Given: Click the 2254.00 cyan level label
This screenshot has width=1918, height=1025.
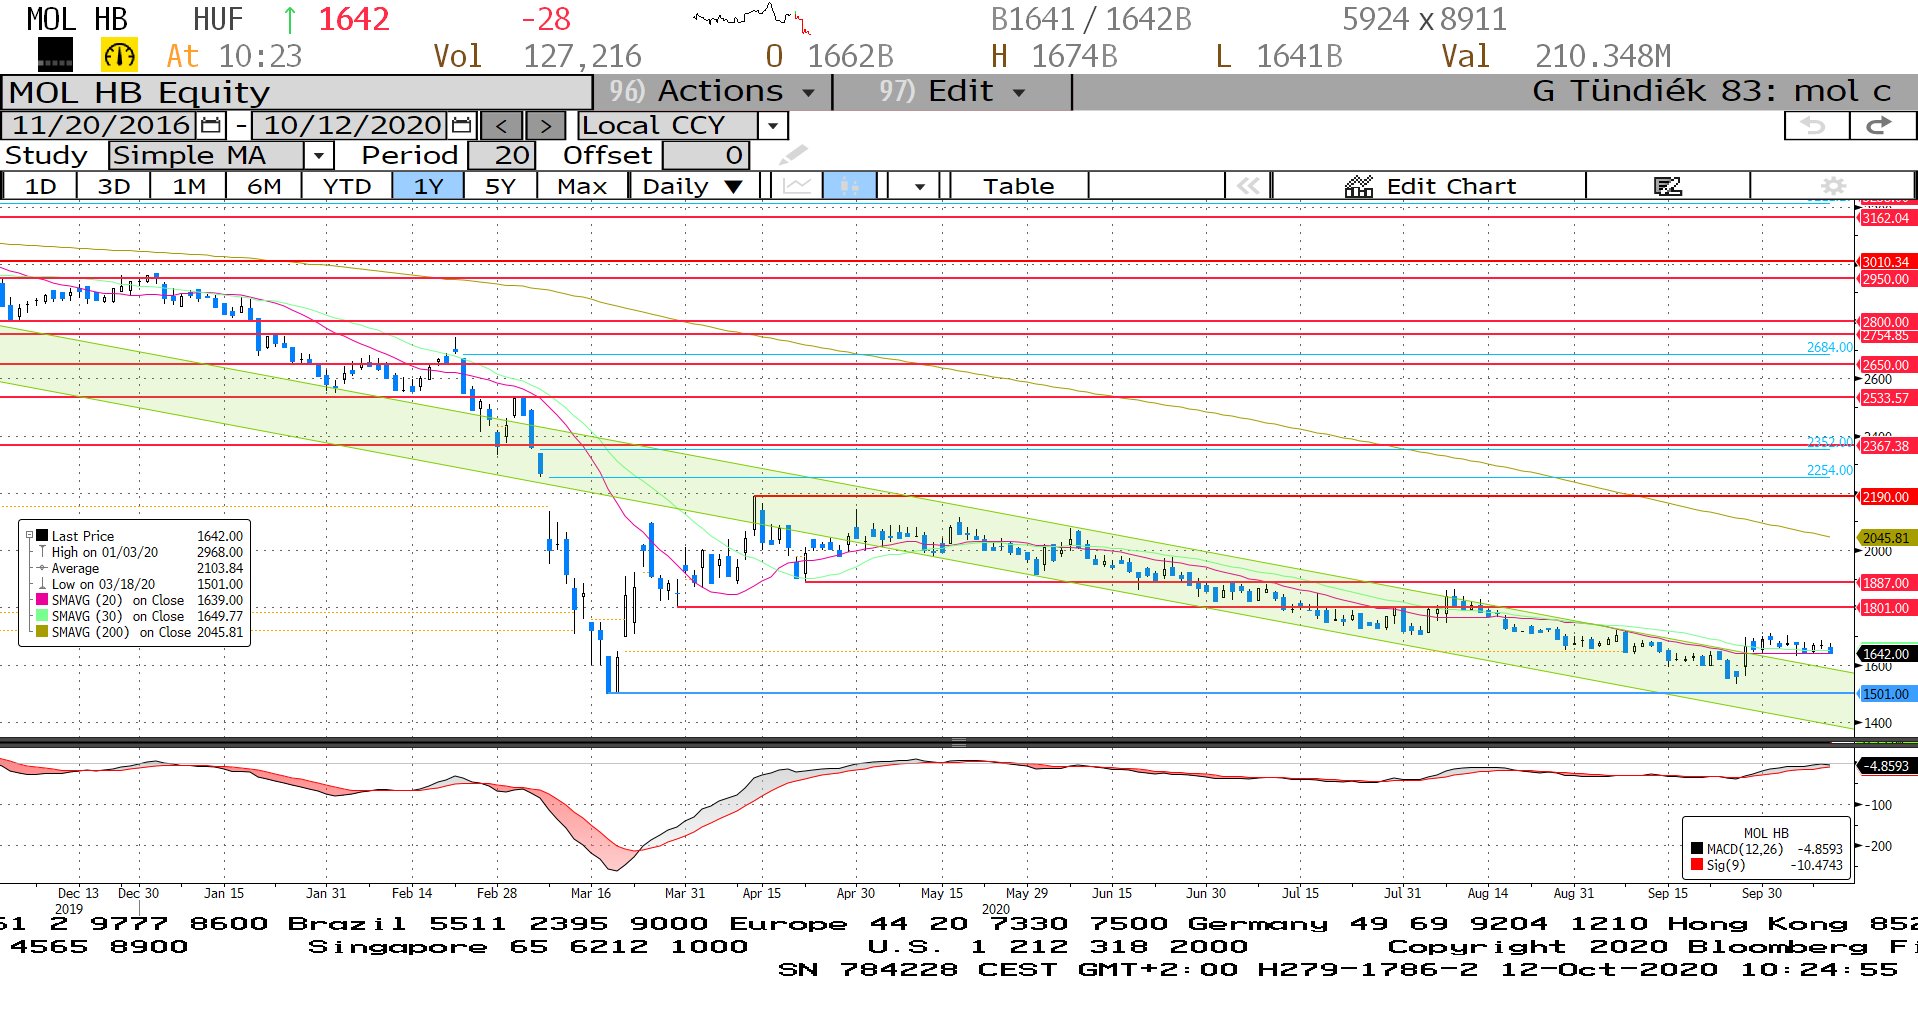Looking at the screenshot, I should (1829, 470).
